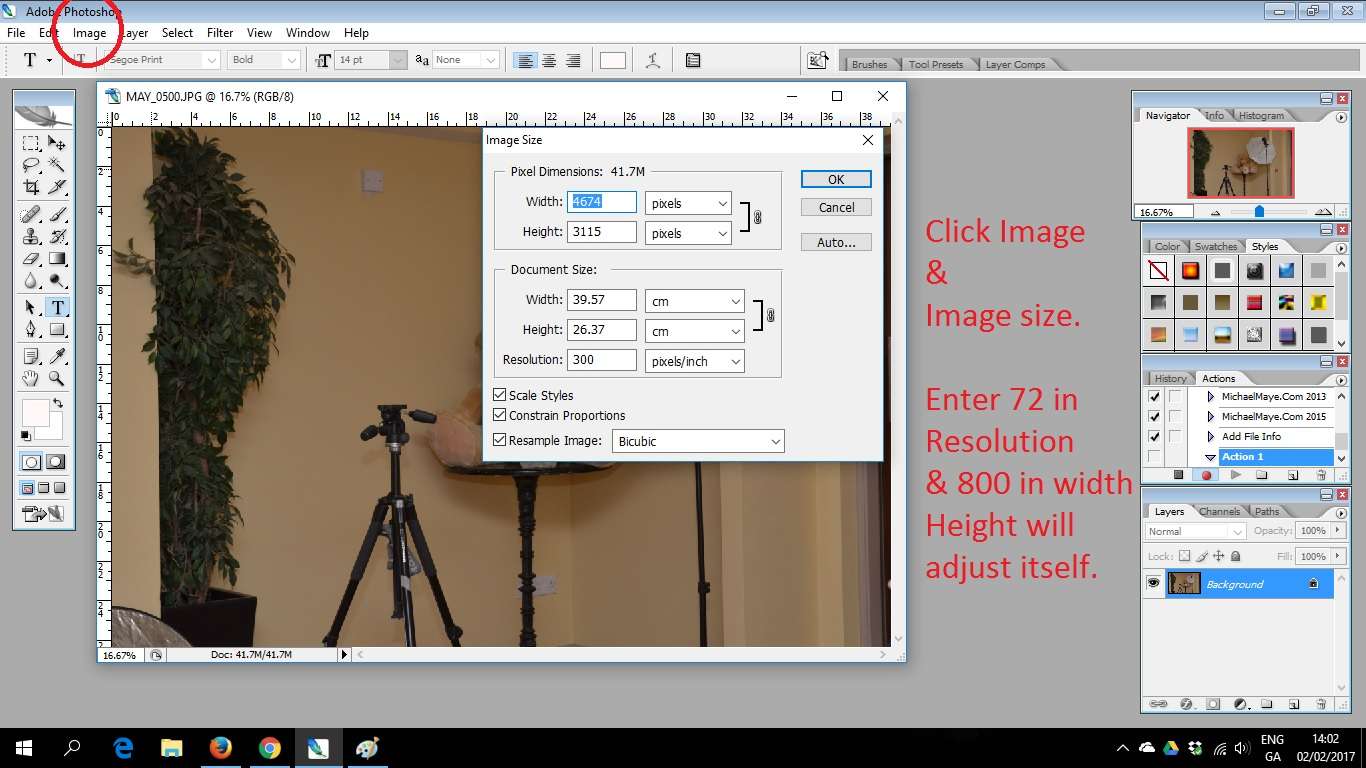Select the Slice tool
Screen dimensions: 1366x768
pos(57,187)
